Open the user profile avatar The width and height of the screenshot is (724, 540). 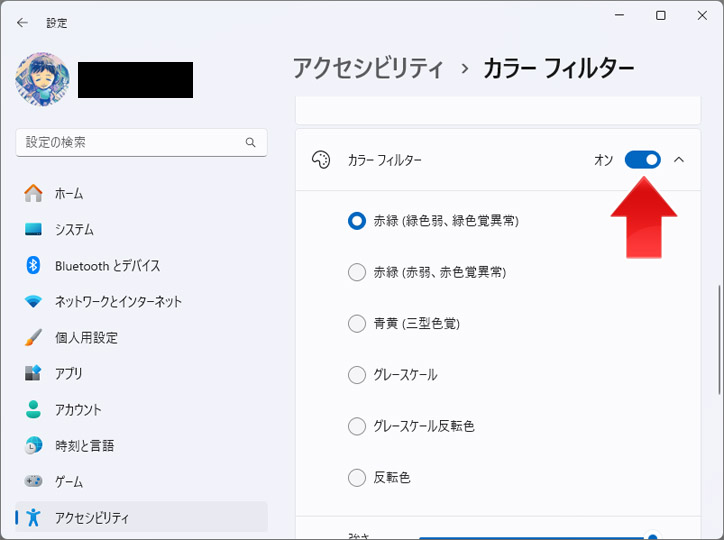tap(42, 79)
